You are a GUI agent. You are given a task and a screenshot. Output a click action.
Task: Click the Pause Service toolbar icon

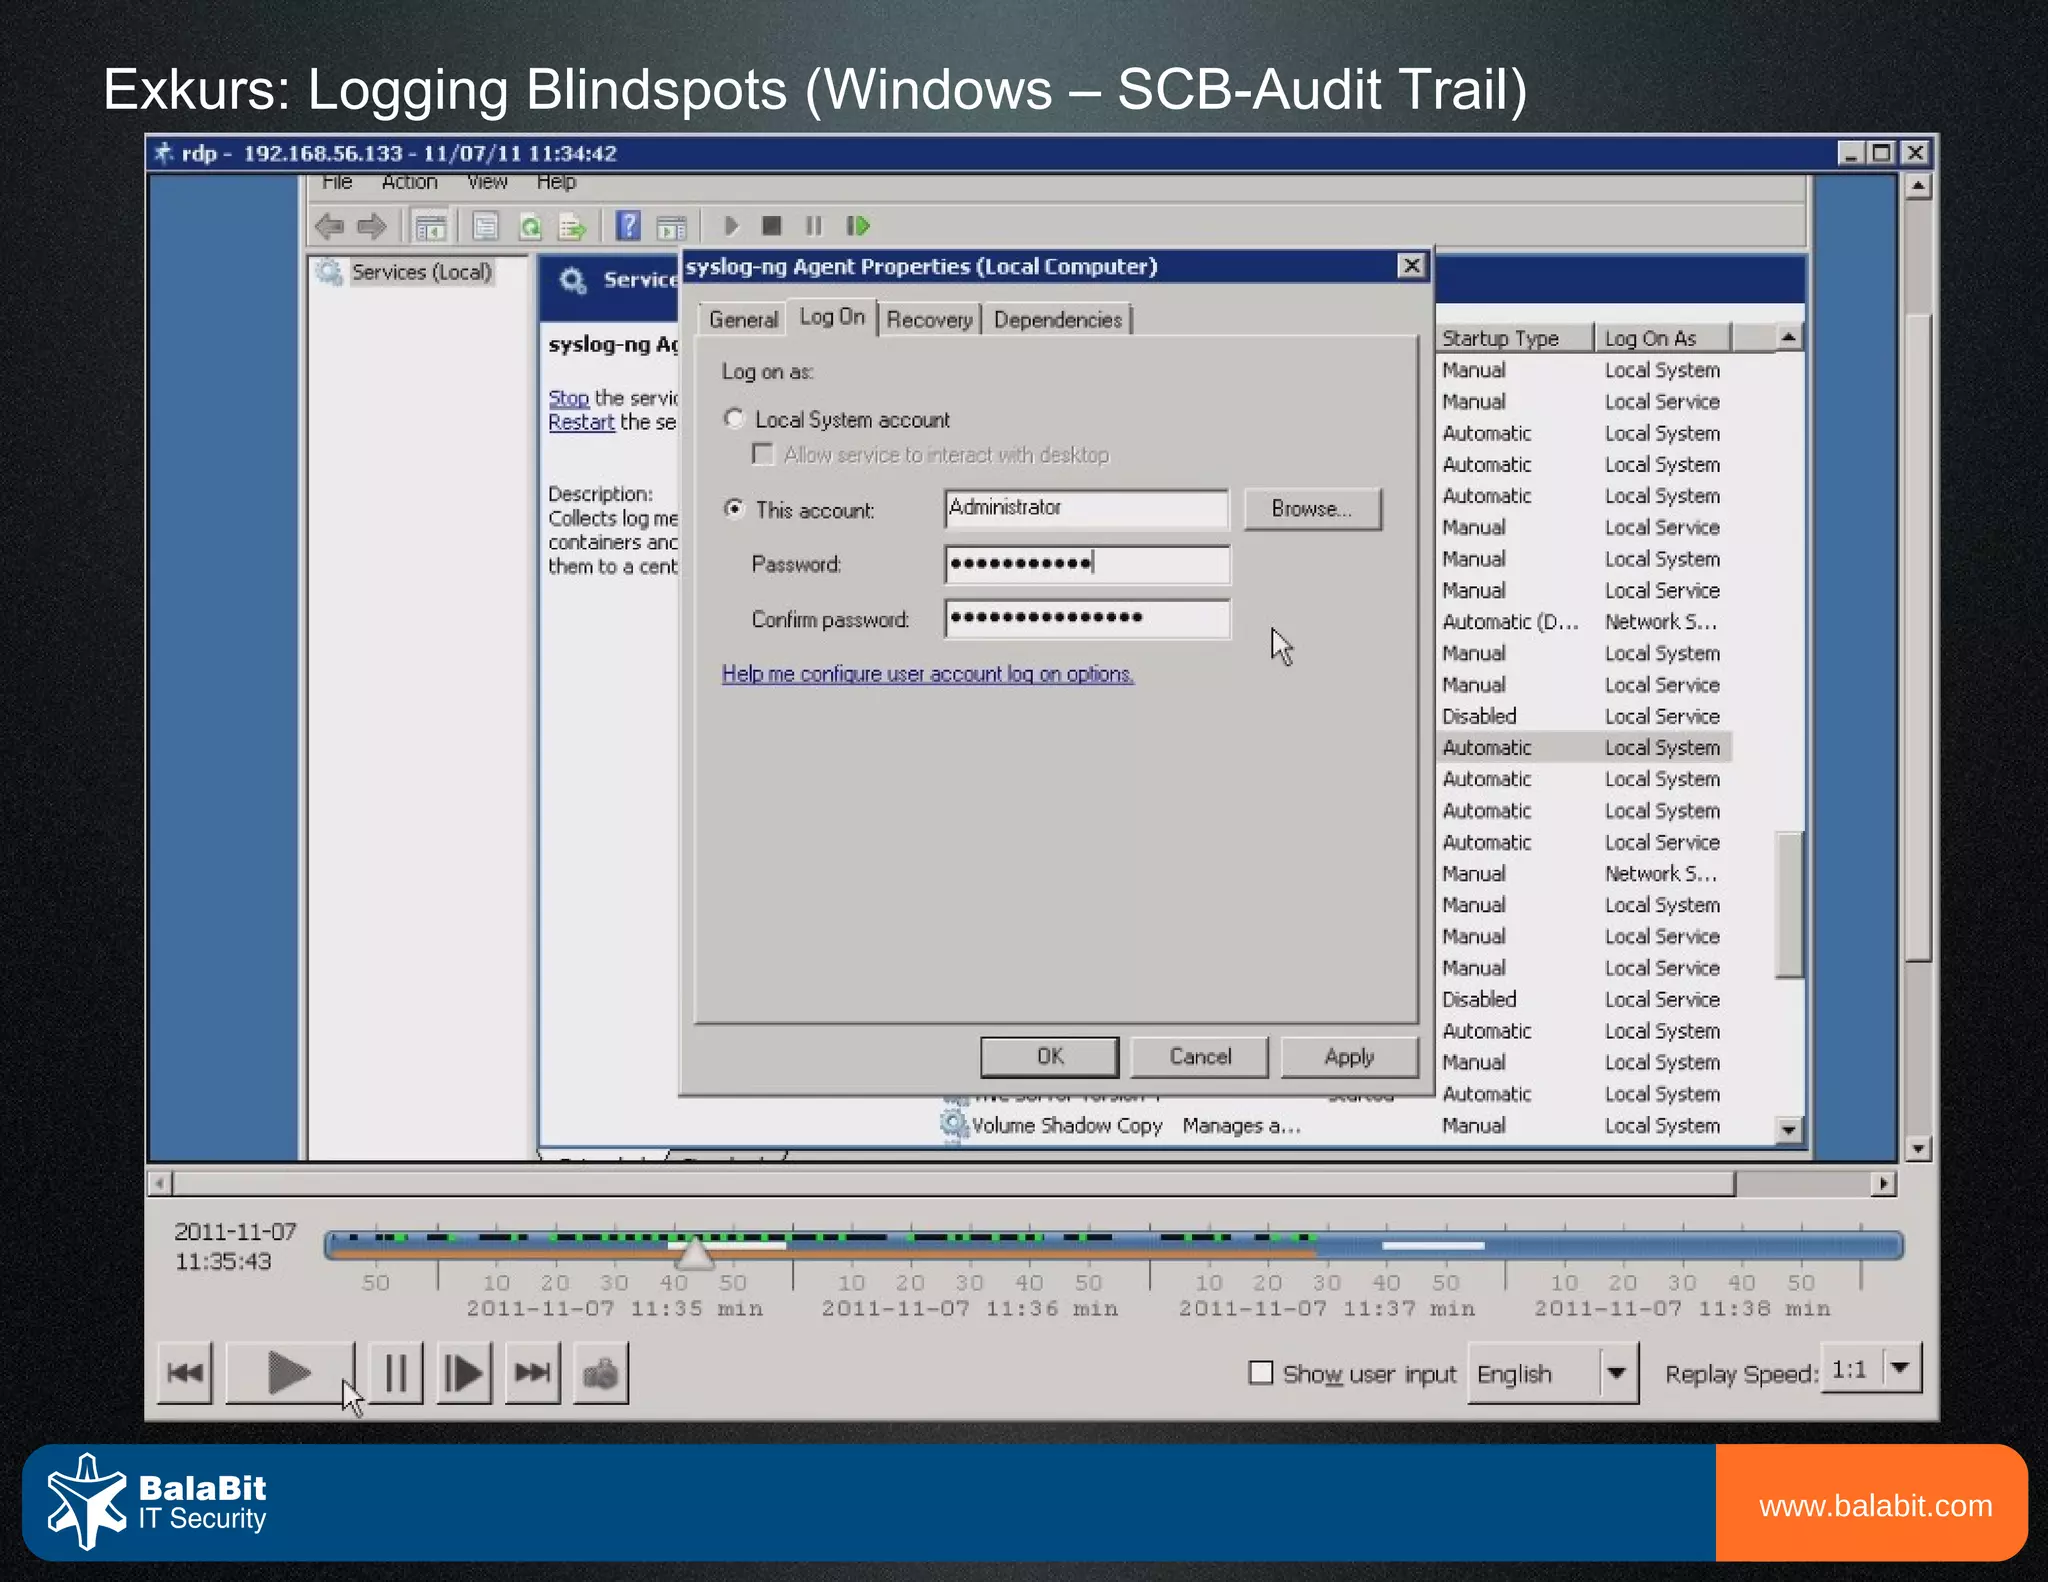click(x=814, y=226)
